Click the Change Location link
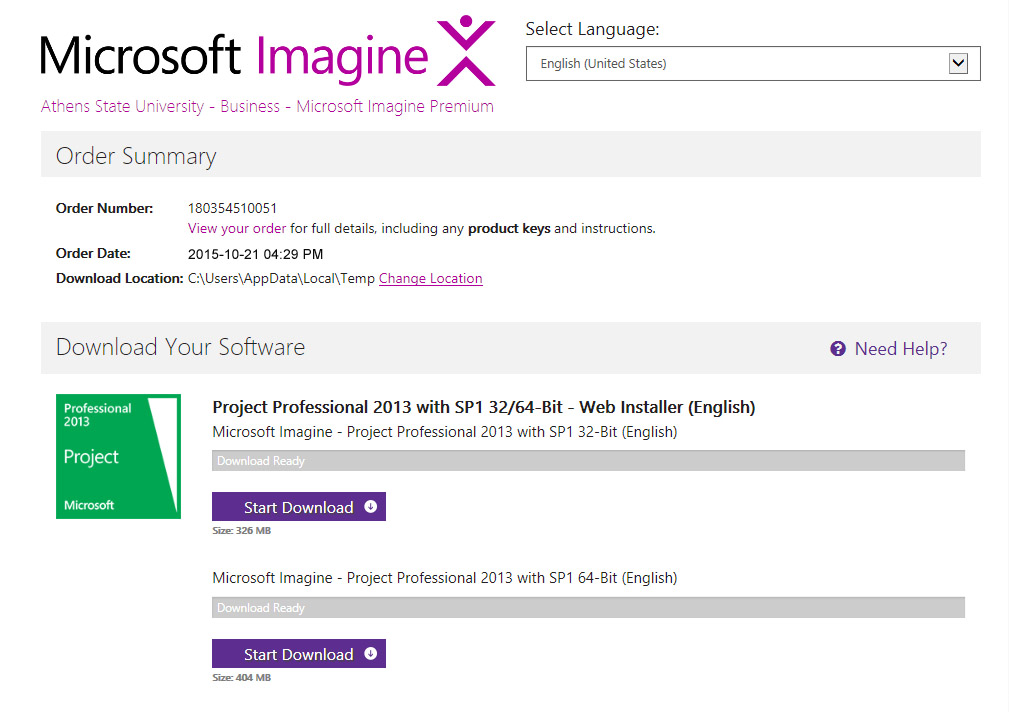Viewport: 1009px width, 712px height. tap(430, 279)
